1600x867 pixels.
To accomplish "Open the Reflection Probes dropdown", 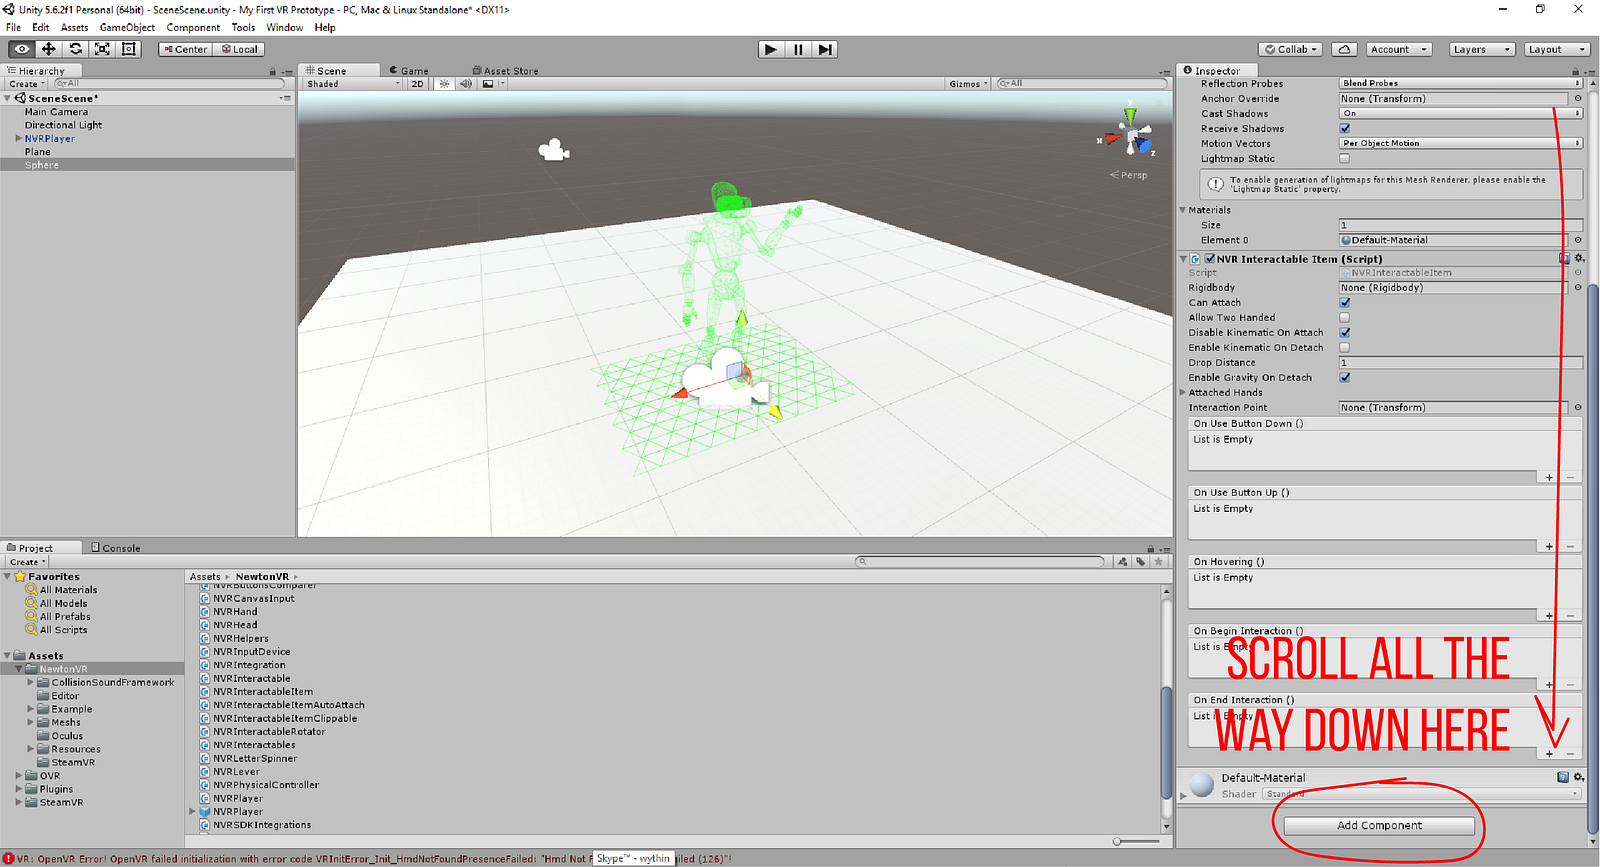I will (1461, 84).
